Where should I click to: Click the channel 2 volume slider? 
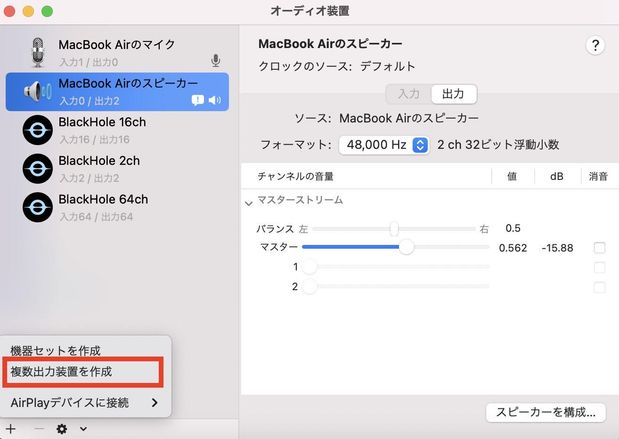pyautogui.click(x=396, y=286)
